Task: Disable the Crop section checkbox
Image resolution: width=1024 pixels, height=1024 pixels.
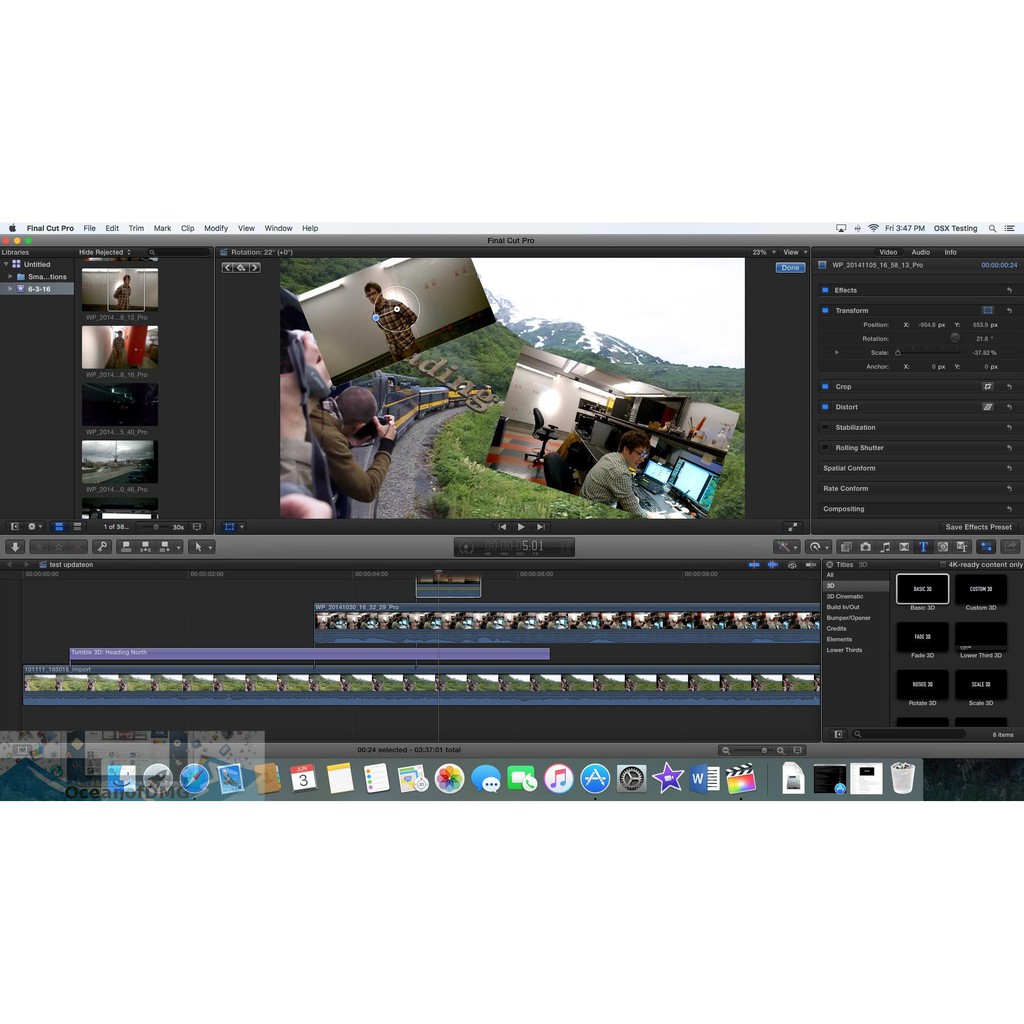Action: [x=825, y=387]
